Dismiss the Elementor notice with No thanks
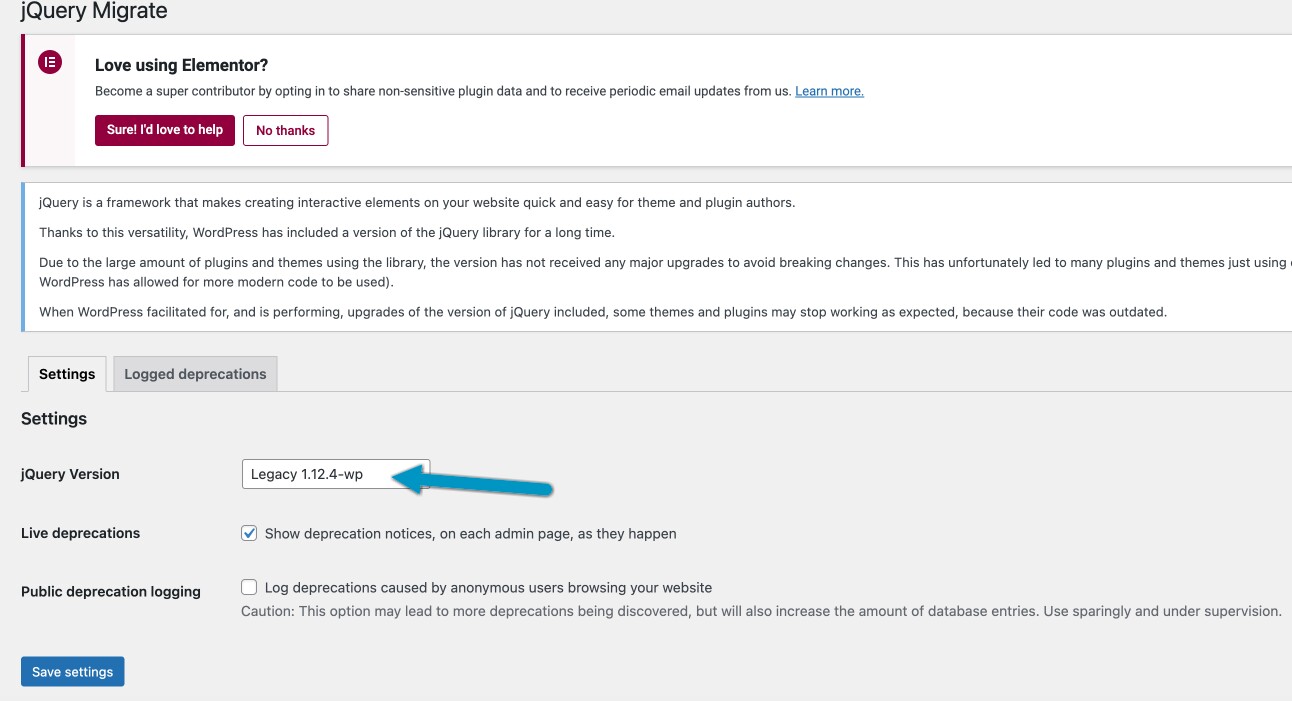 [285, 130]
